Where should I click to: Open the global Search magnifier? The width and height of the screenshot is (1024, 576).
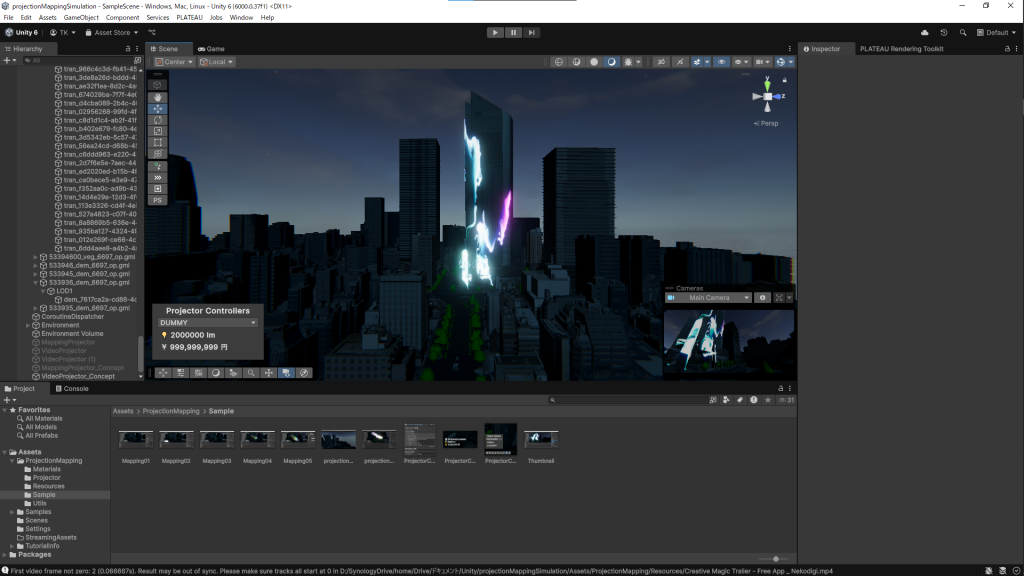[x=963, y=33]
